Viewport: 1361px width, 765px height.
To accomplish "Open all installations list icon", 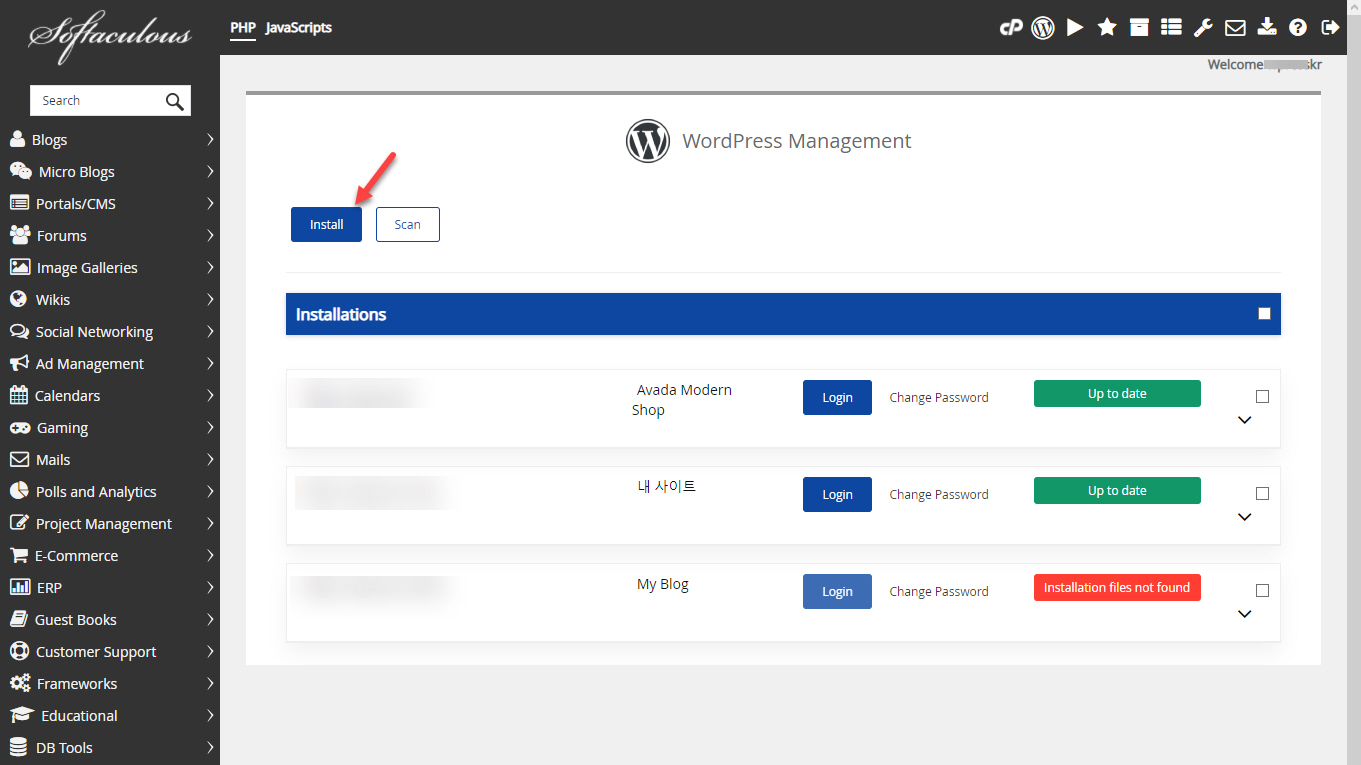I will (1171, 28).
